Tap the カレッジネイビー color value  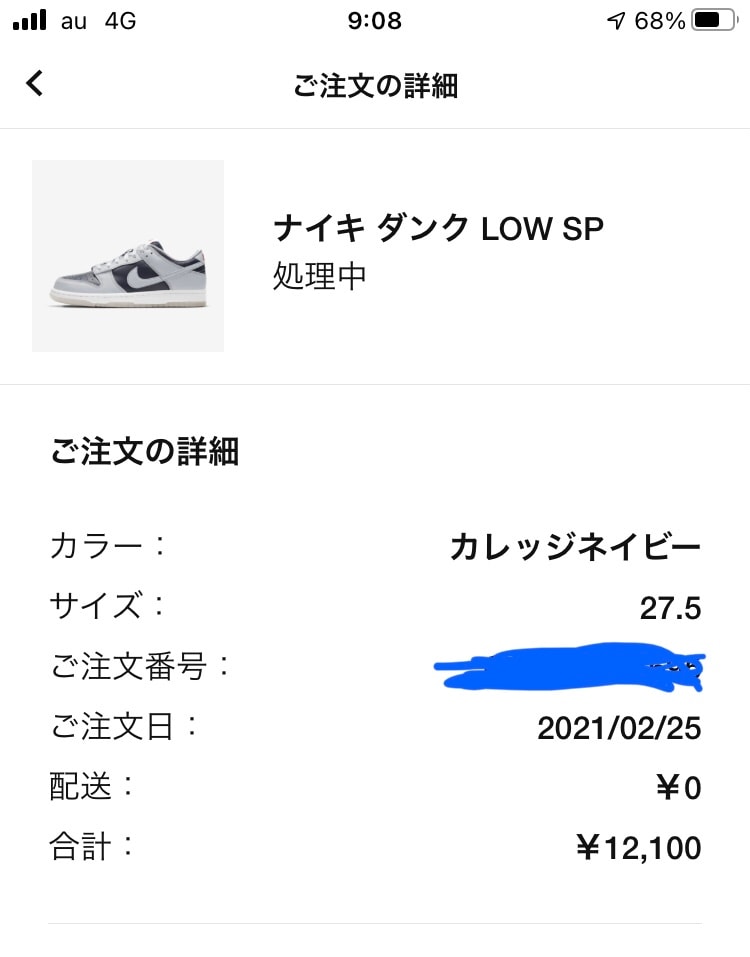575,547
